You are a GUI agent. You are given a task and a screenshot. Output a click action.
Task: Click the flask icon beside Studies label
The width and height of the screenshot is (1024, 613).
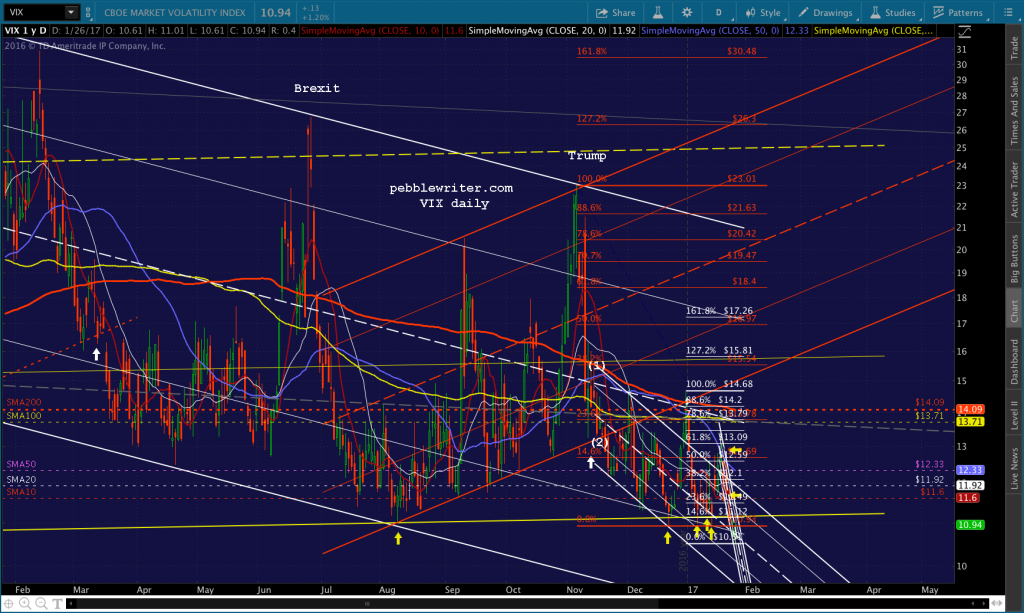point(874,13)
